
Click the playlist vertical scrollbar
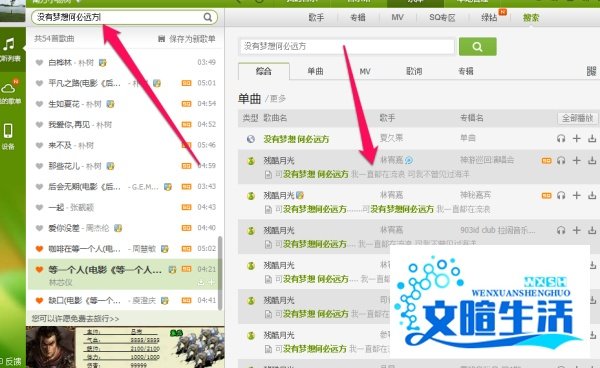220,273
